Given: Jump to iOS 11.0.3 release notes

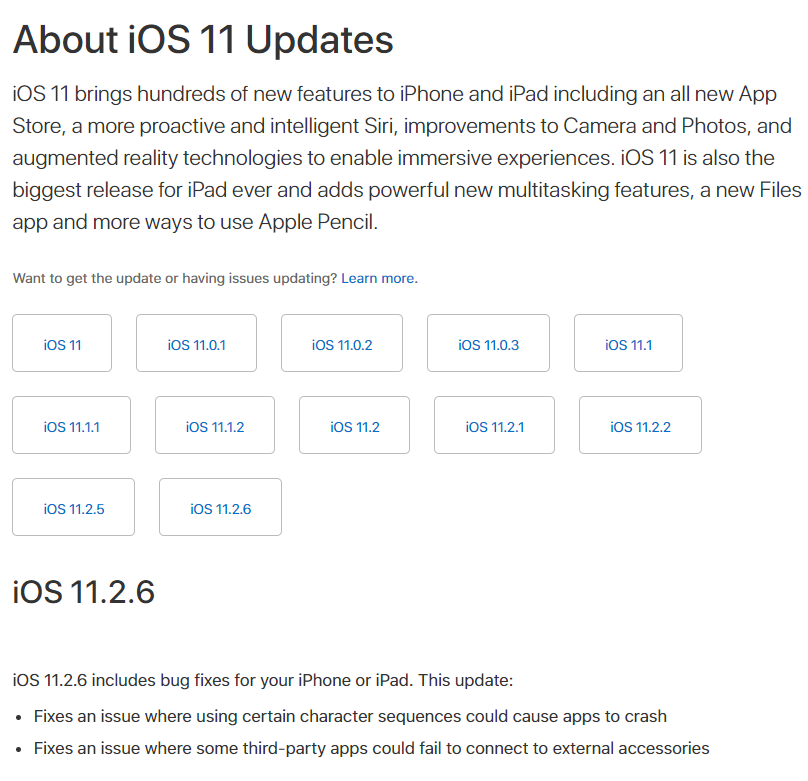Looking at the screenshot, I should tap(489, 343).
